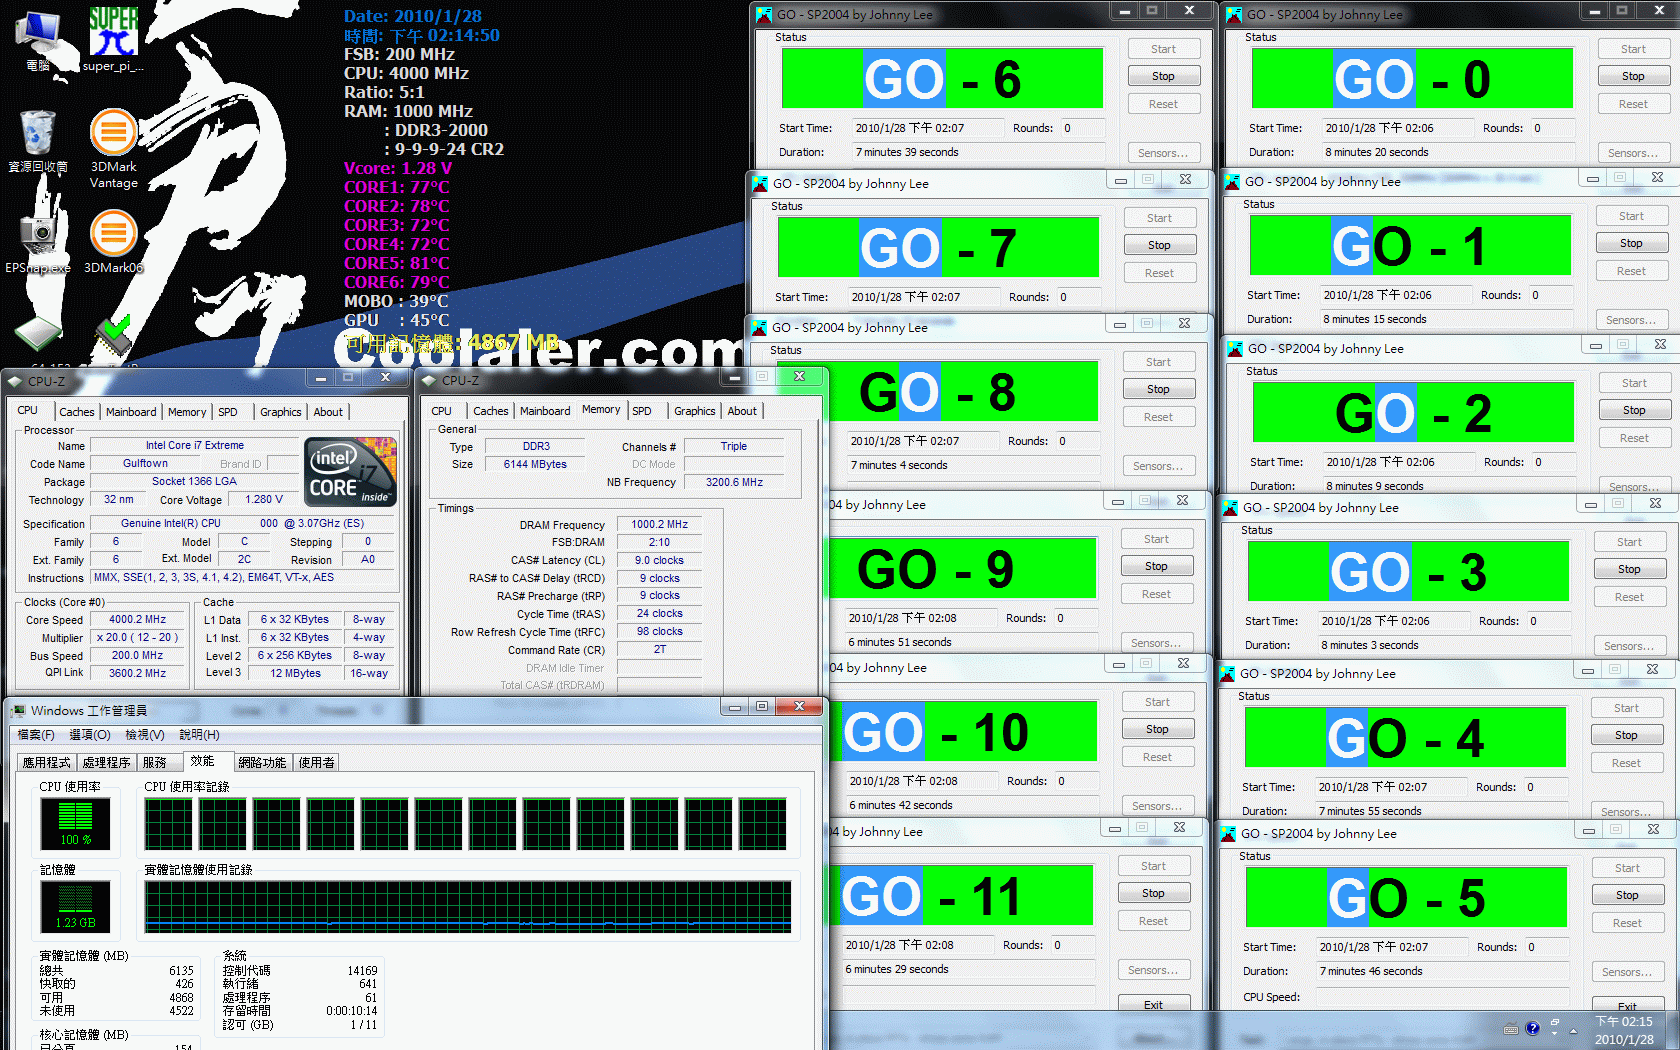Screen dimensions: 1680x1050
Task: Click the GO - 6 green status banner
Action: (942, 78)
